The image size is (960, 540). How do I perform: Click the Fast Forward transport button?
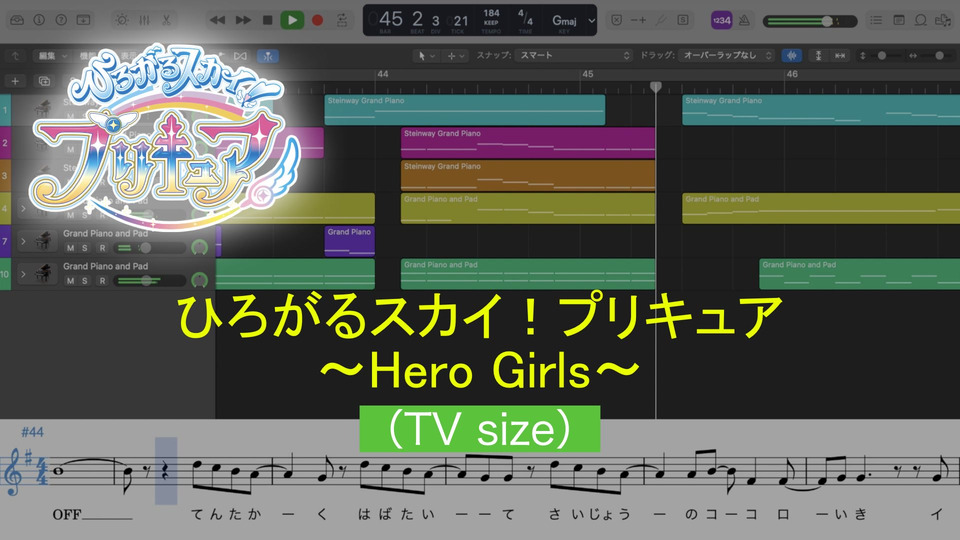243,20
